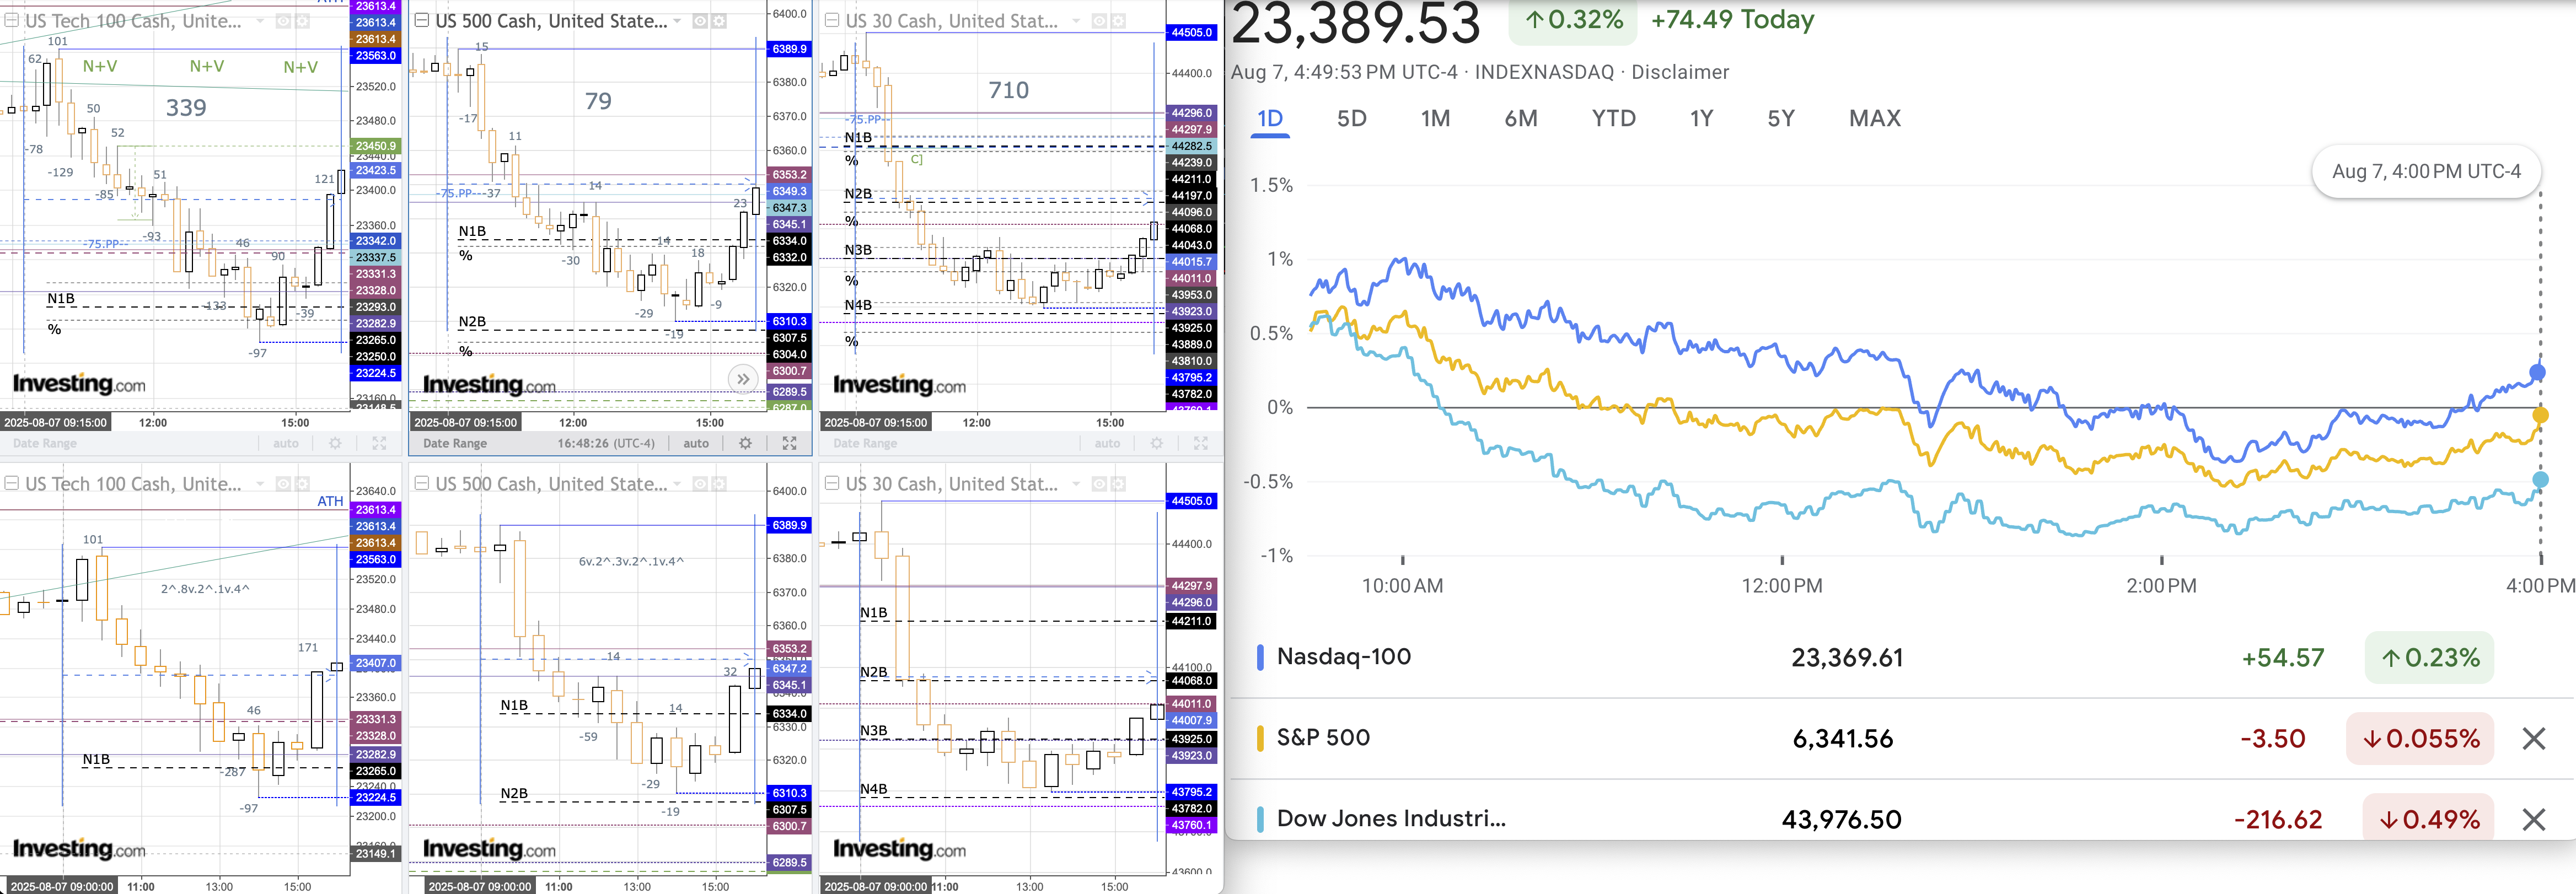Collapse legend box of top US 30 Cash
The width and height of the screenshot is (2576, 894).
click(x=831, y=20)
